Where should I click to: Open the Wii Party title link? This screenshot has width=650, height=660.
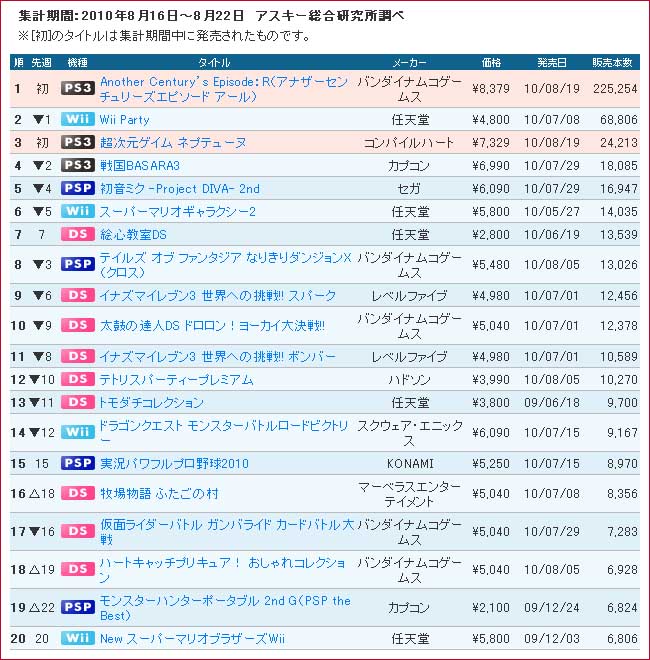pos(125,120)
